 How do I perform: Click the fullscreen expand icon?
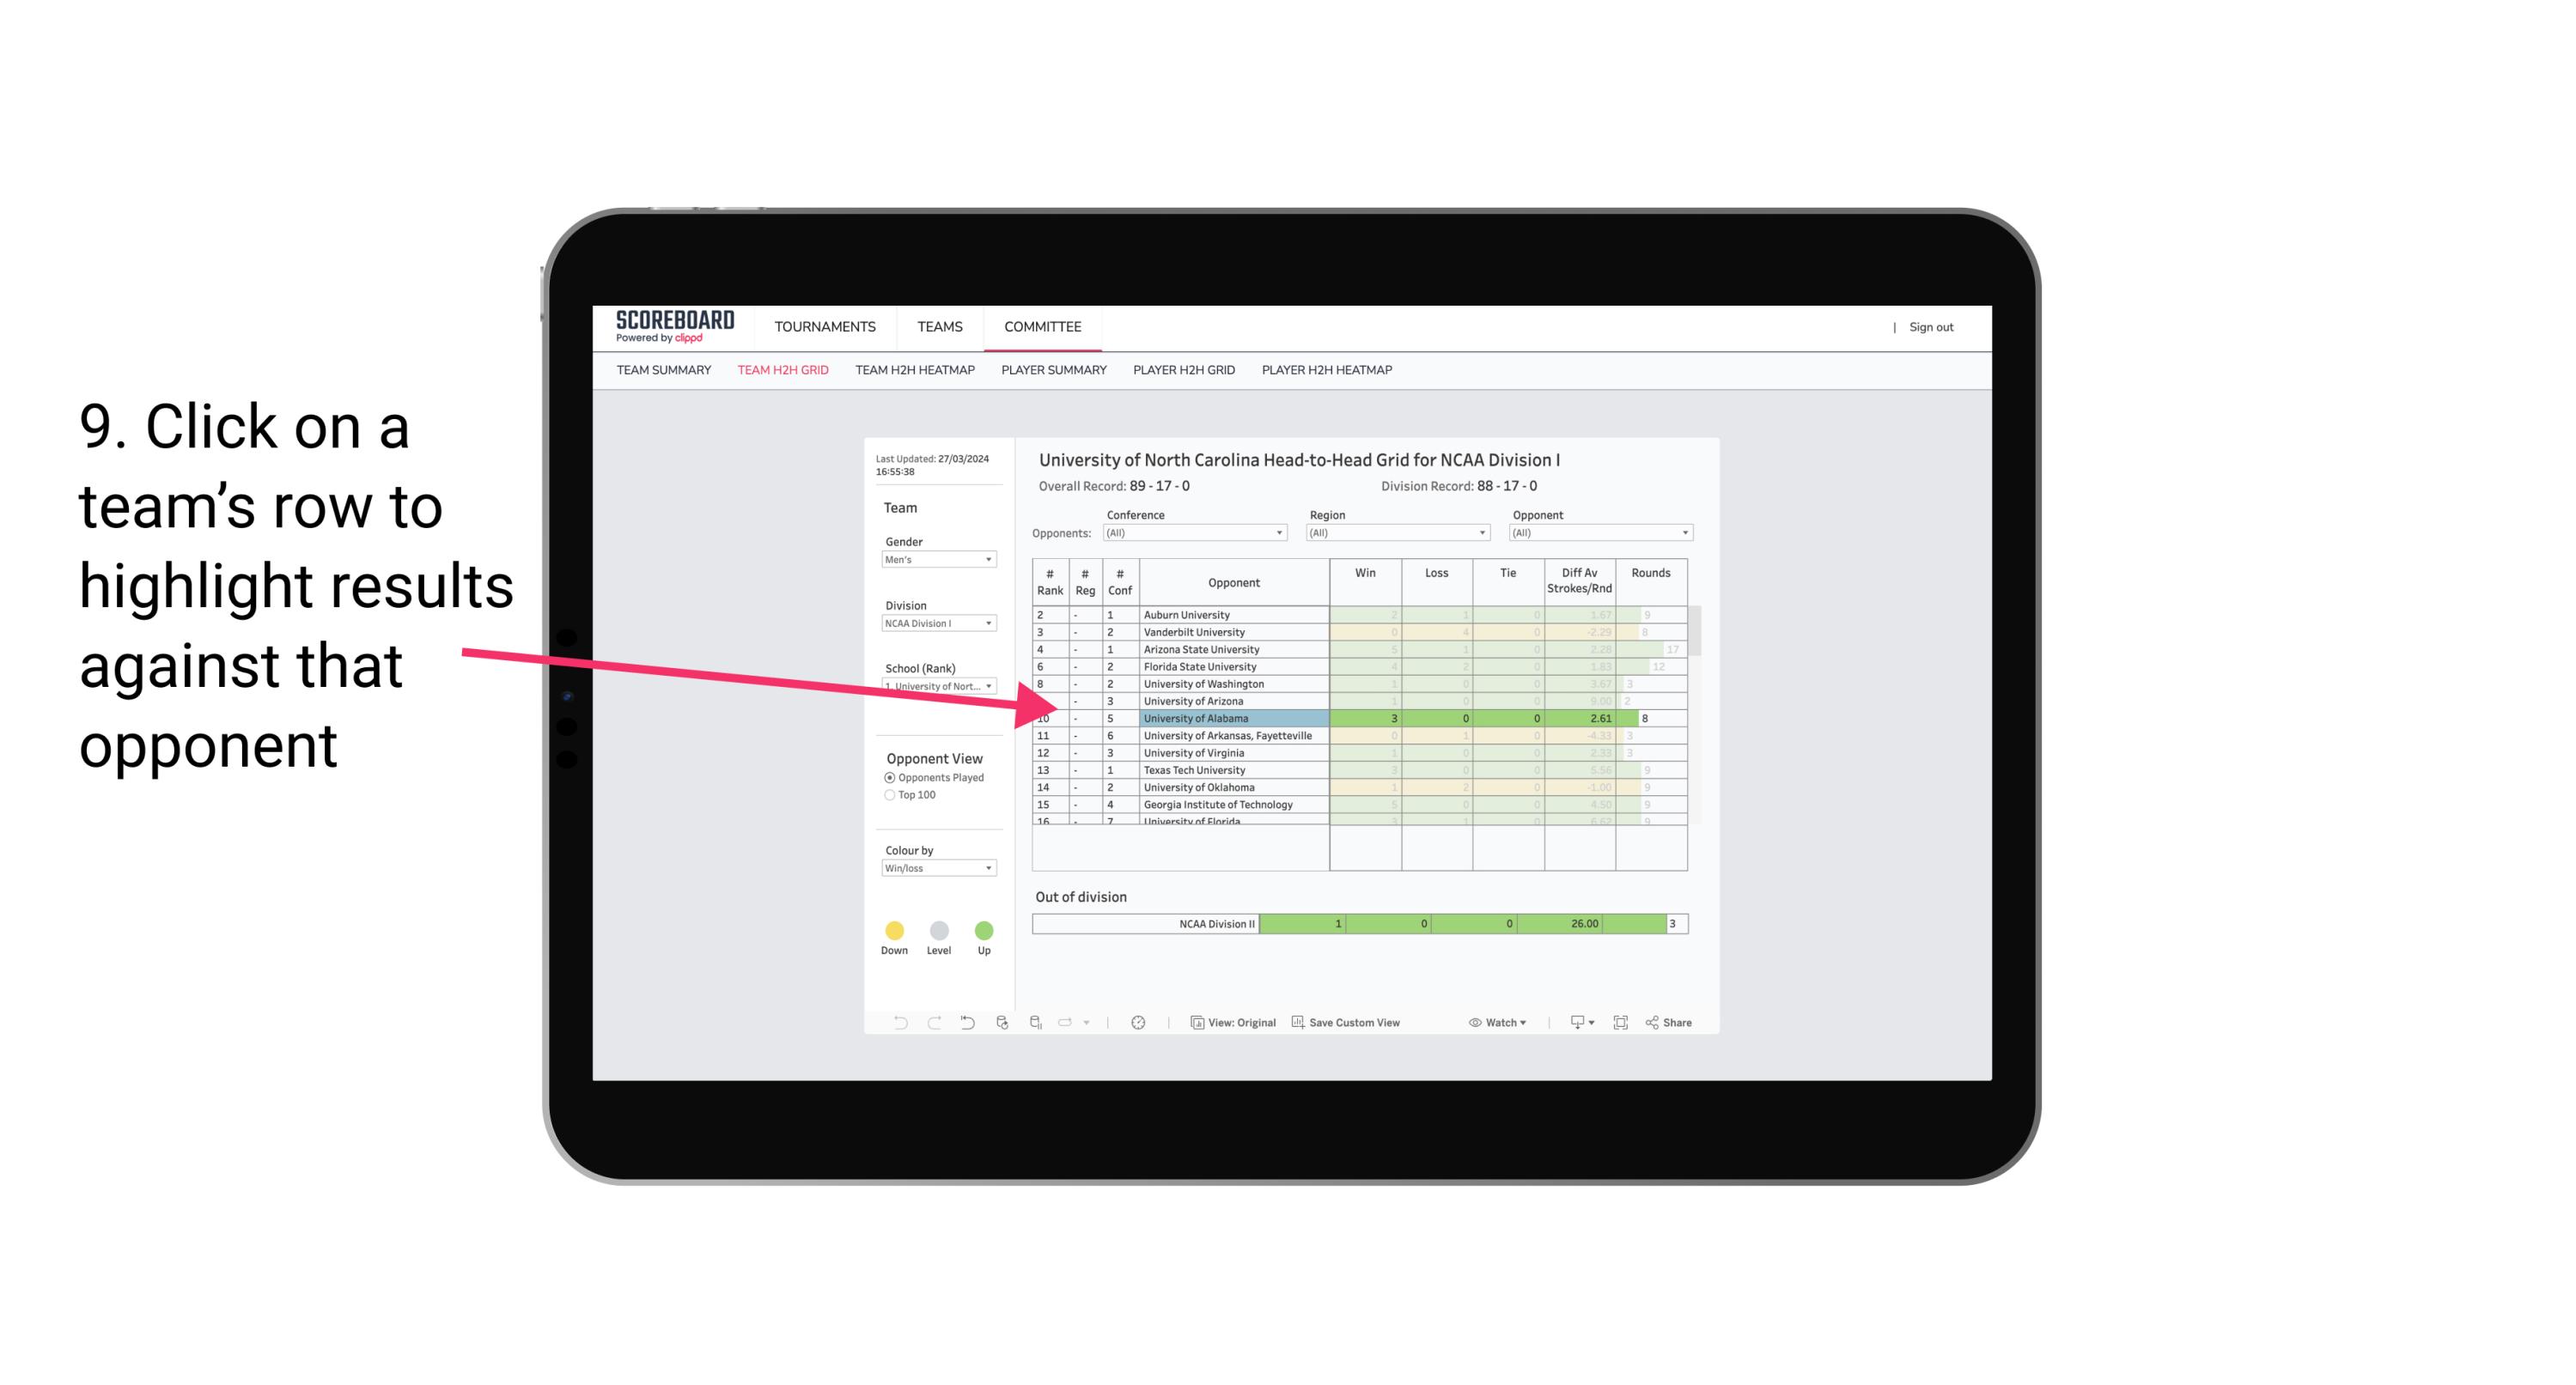pos(1621,1024)
